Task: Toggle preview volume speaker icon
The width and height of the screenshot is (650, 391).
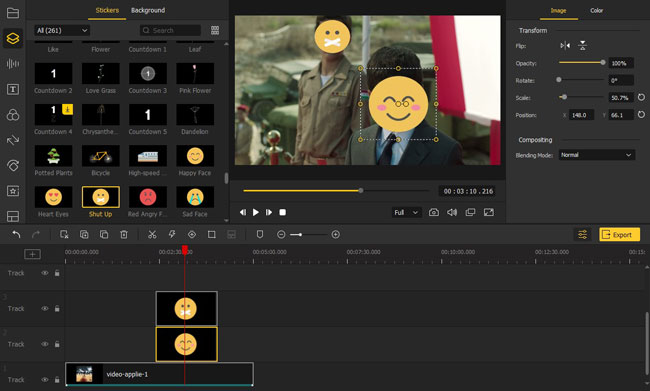Action: [x=452, y=212]
